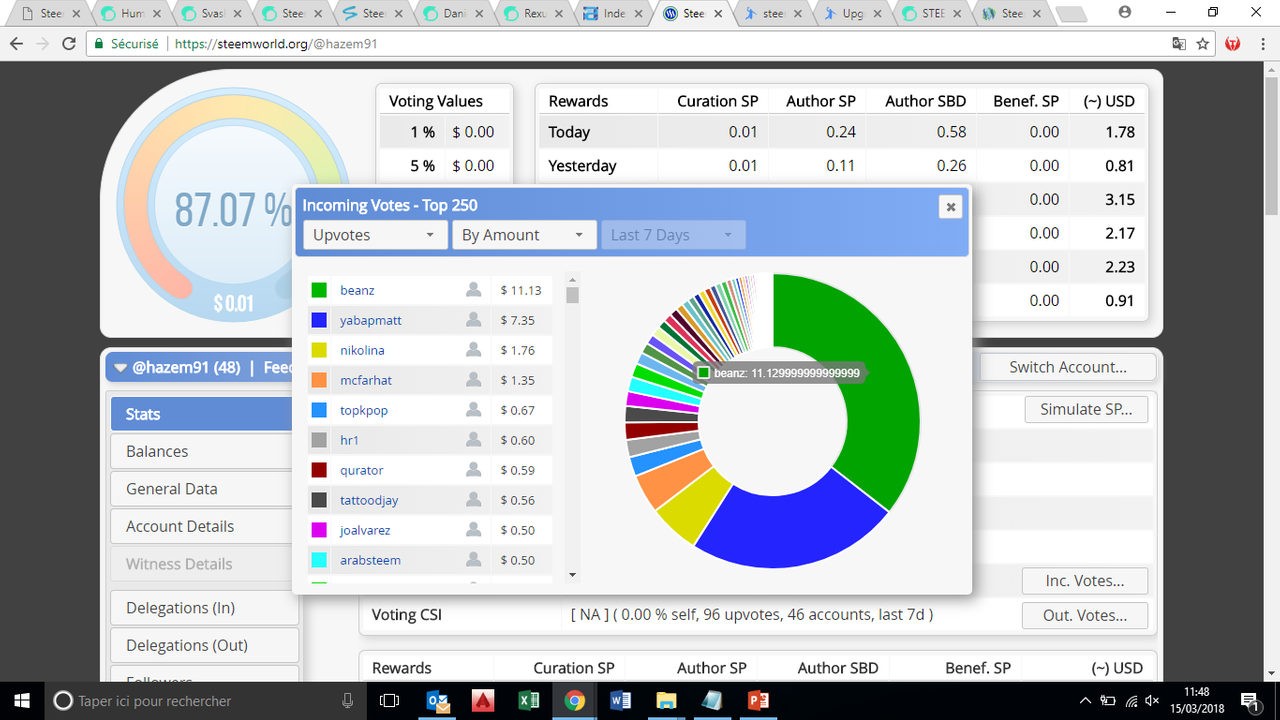Viewport: 1280px width, 720px height.
Task: Click the user icon next to topkpop
Action: [x=474, y=410]
